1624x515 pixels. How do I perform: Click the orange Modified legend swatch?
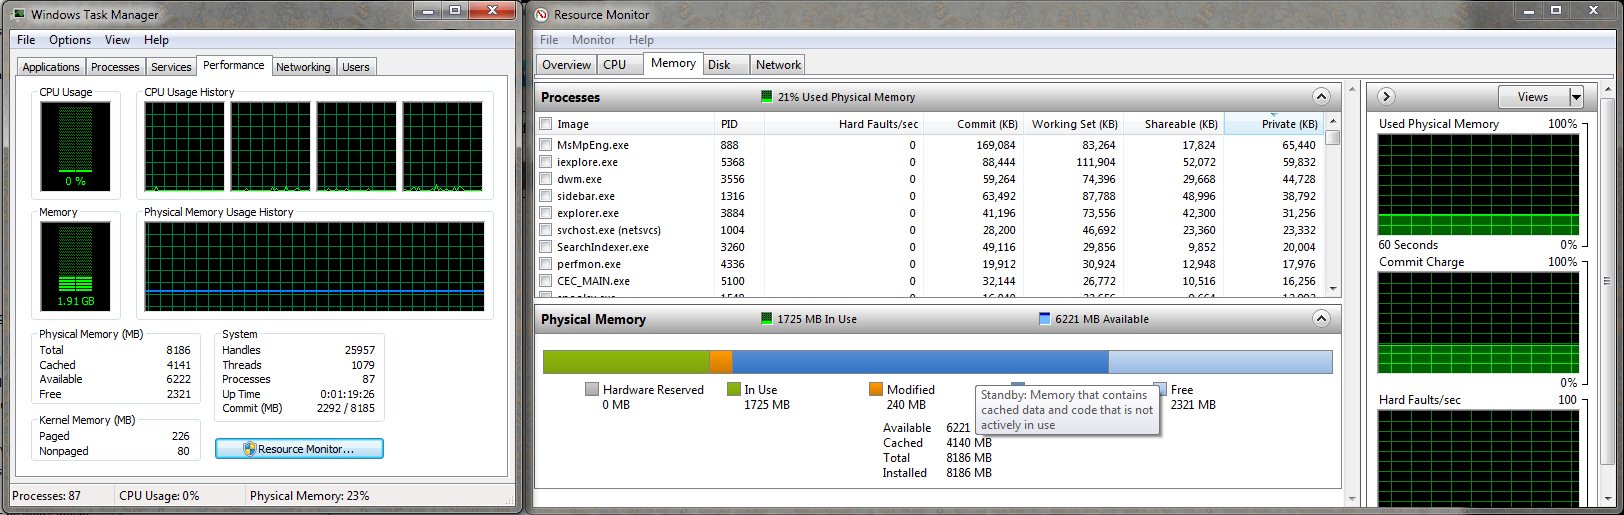876,389
